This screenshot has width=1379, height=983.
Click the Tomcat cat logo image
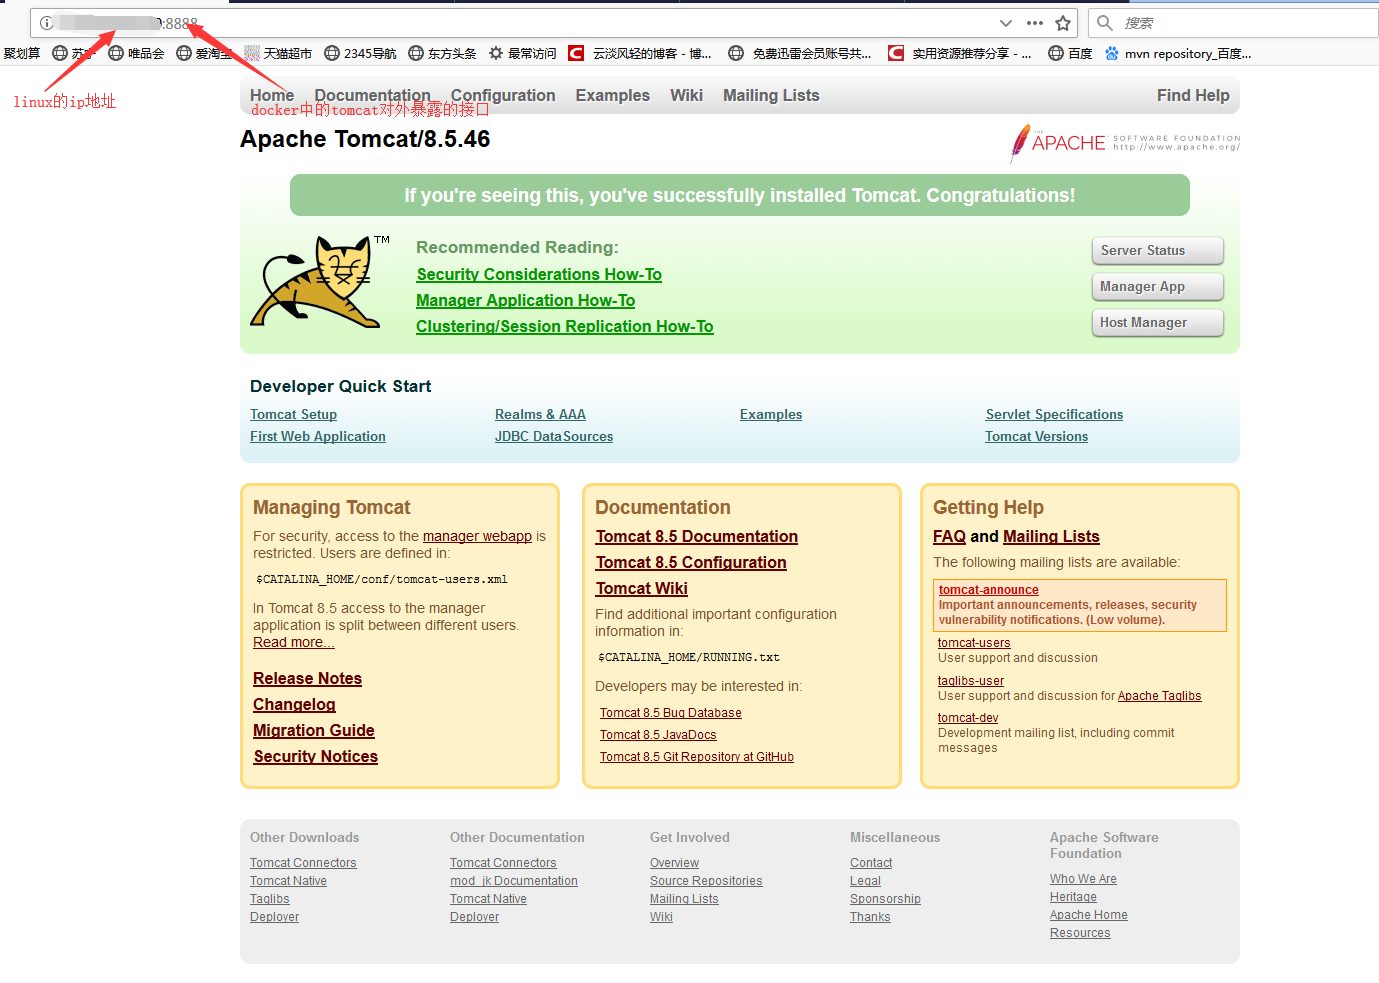coord(319,282)
